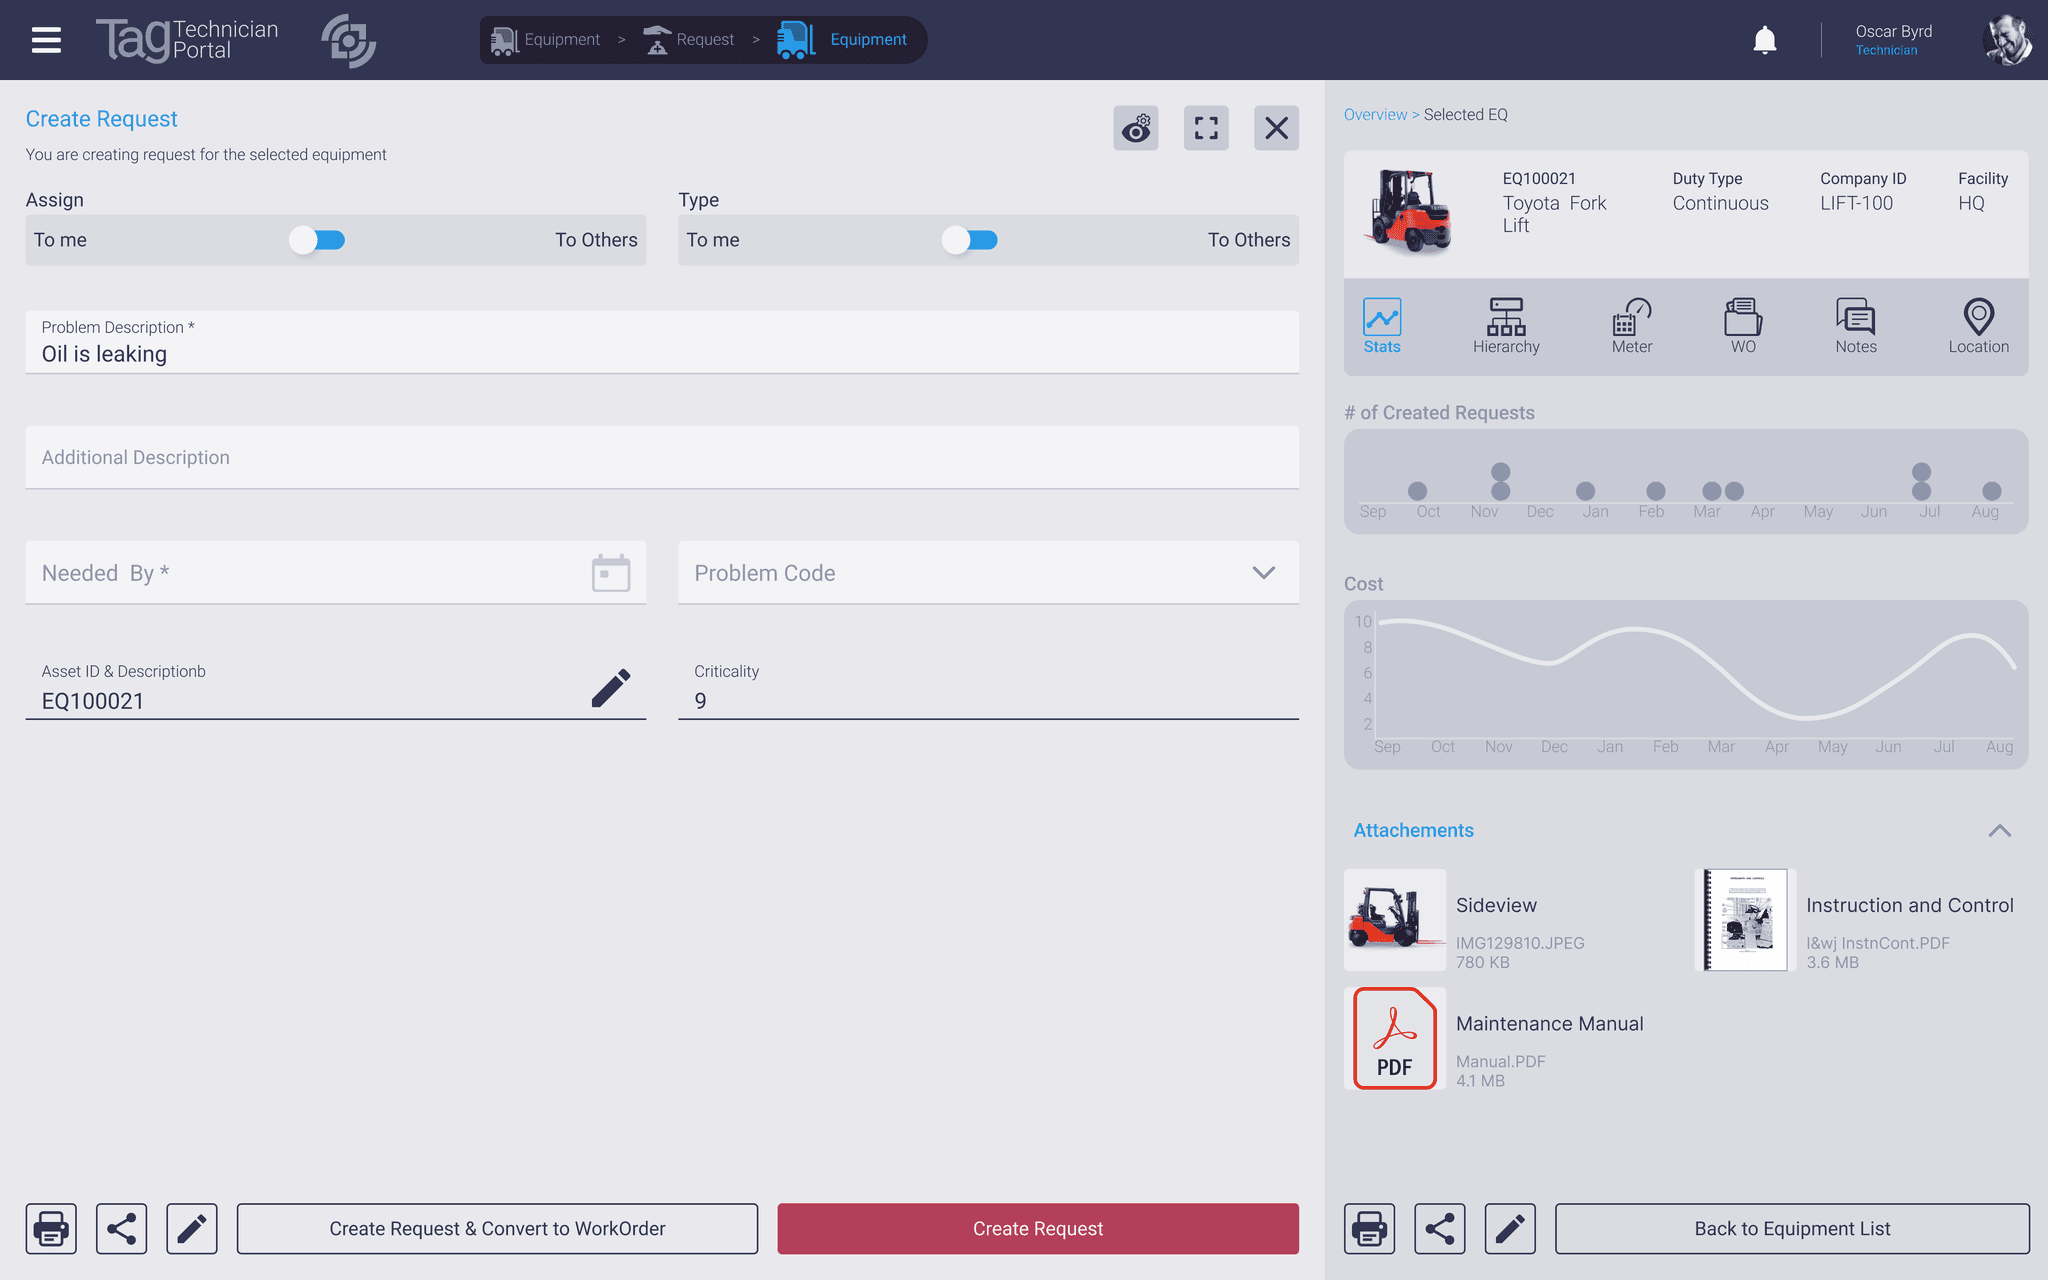Open the Needed By date picker
The width and height of the screenshot is (2048, 1280).
point(609,572)
